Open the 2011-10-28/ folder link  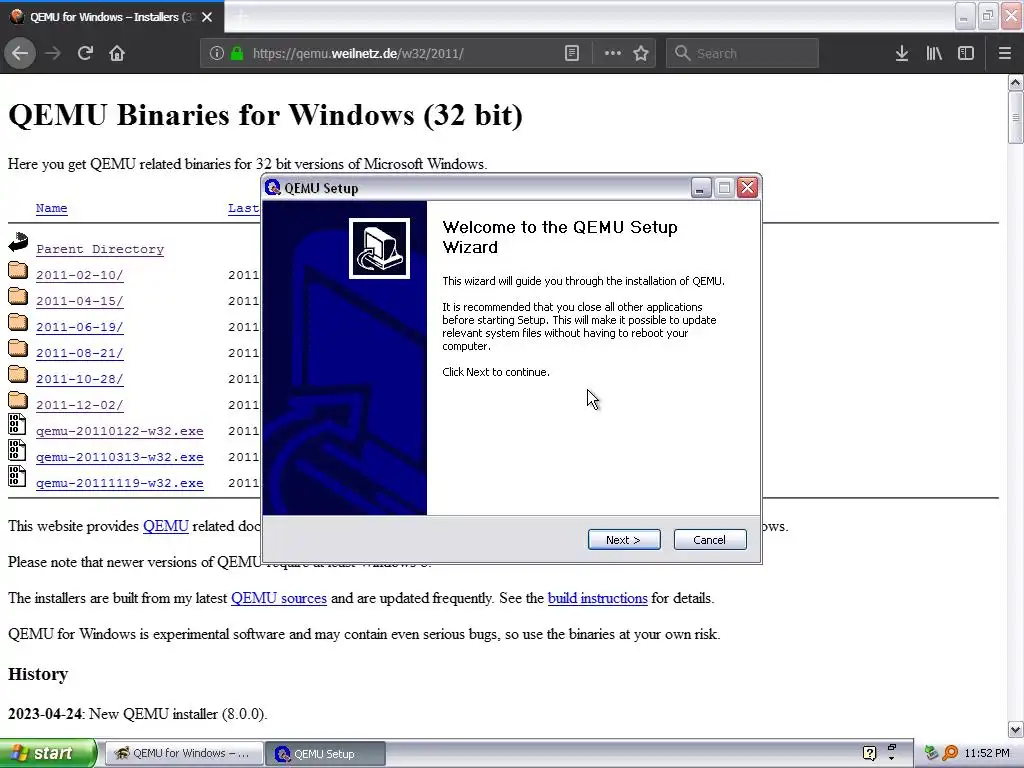(80, 379)
